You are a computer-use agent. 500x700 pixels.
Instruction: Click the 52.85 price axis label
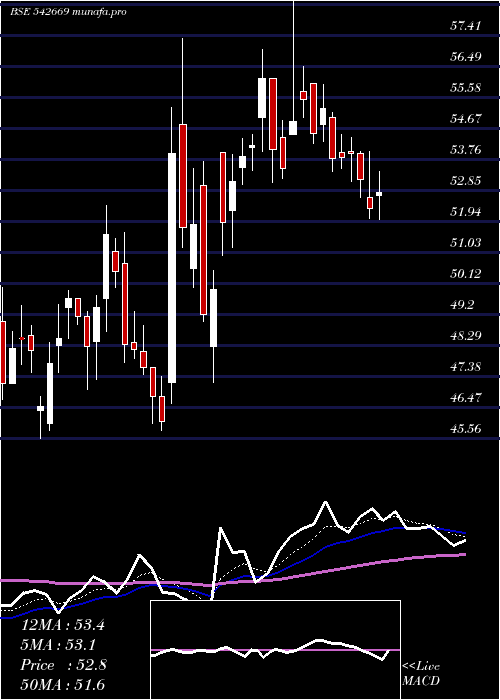pos(465,181)
